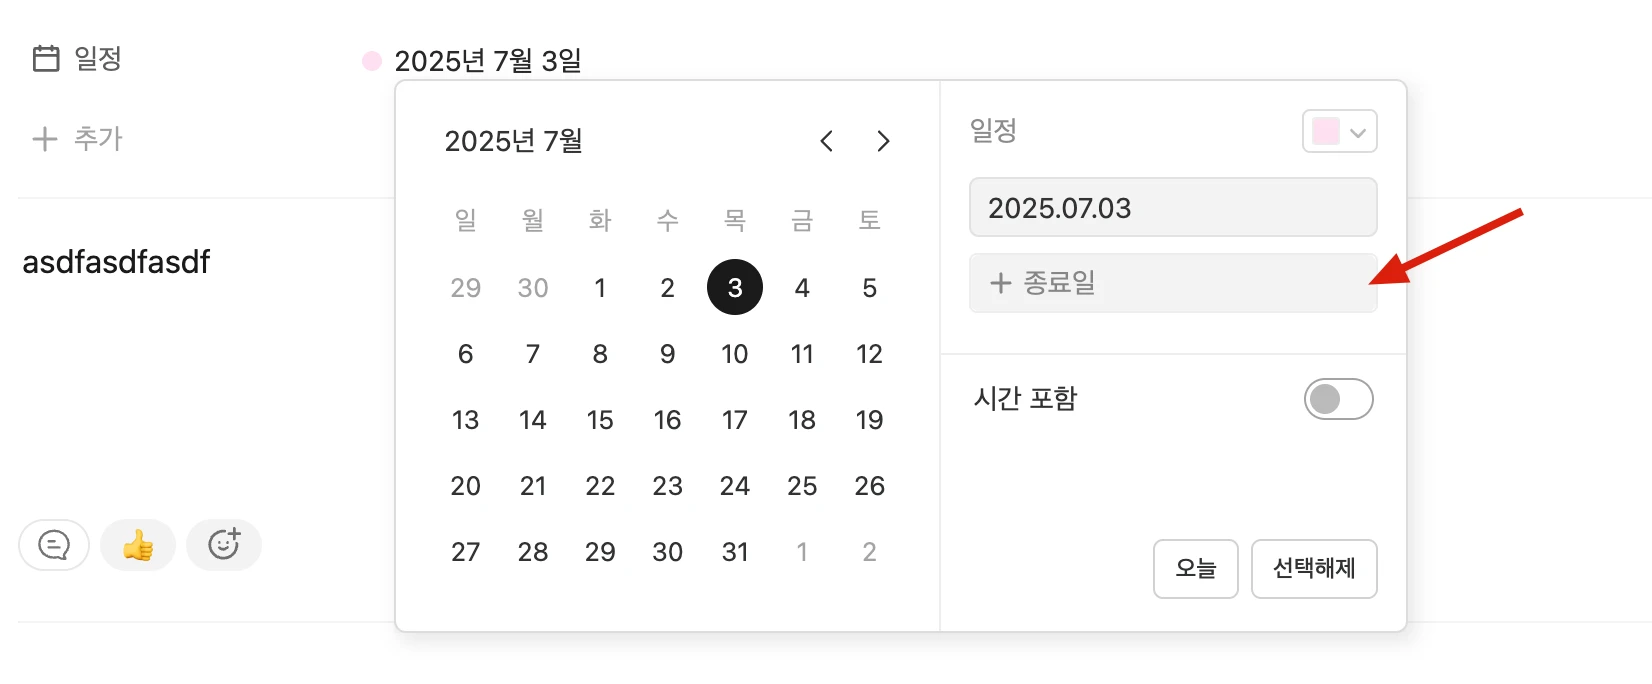1652x684 pixels.
Task: Add an end date with 종료일
Action: [x=1173, y=283]
